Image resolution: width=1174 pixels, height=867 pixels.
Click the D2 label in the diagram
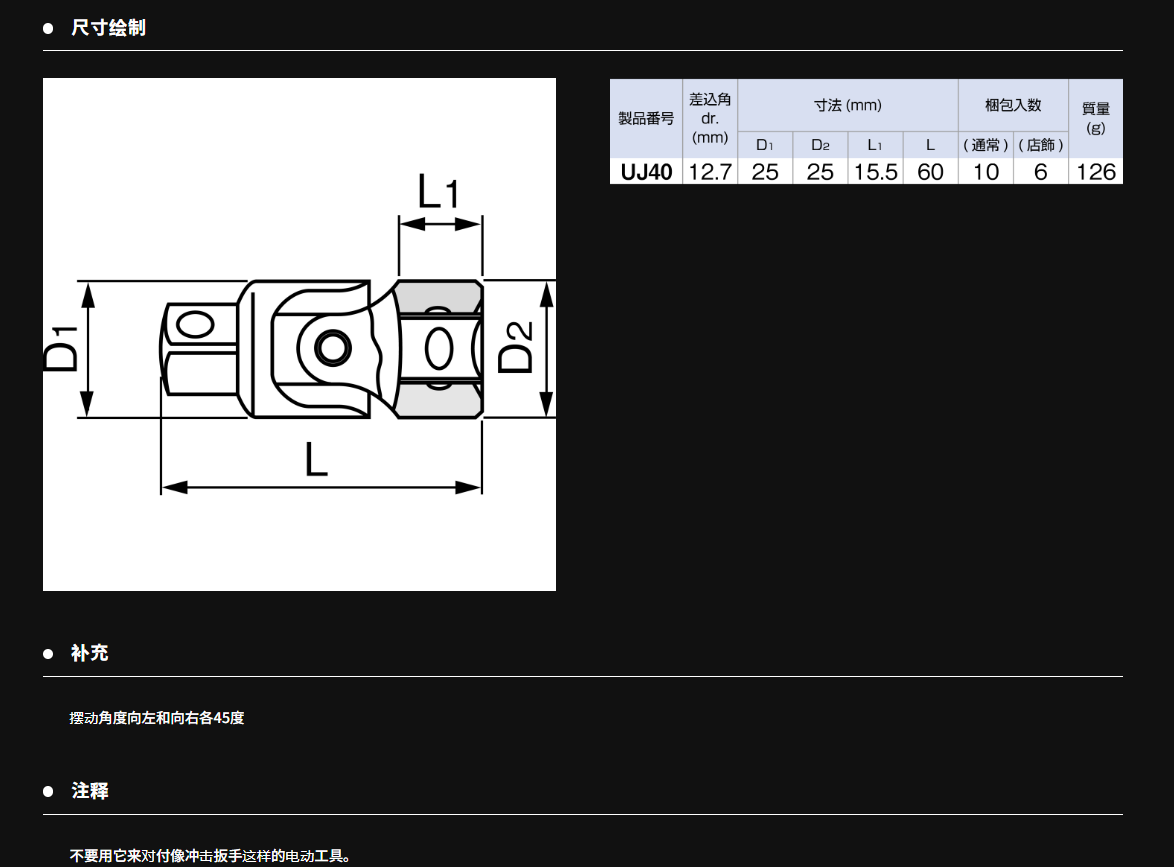pos(516,347)
